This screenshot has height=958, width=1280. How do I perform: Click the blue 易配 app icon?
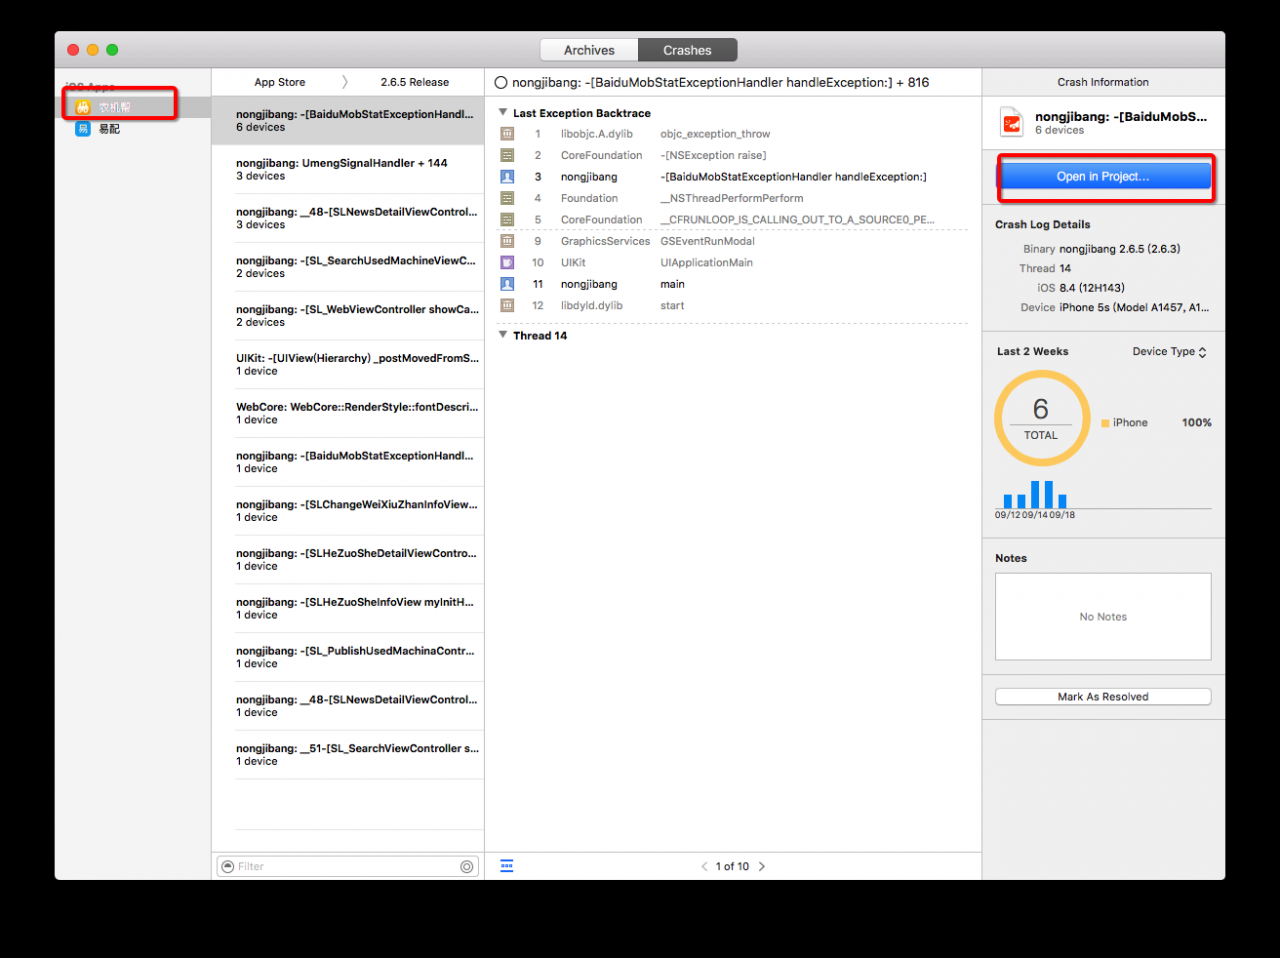[83, 129]
